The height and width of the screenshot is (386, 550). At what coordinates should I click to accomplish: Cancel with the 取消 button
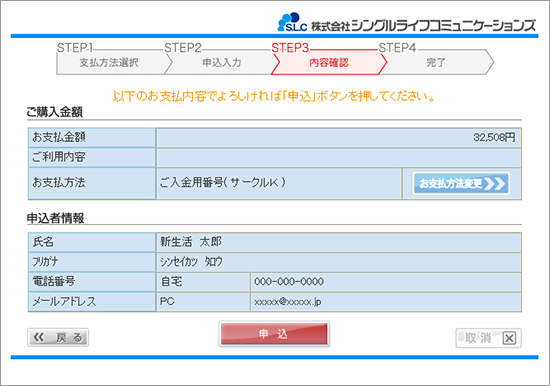[x=488, y=338]
